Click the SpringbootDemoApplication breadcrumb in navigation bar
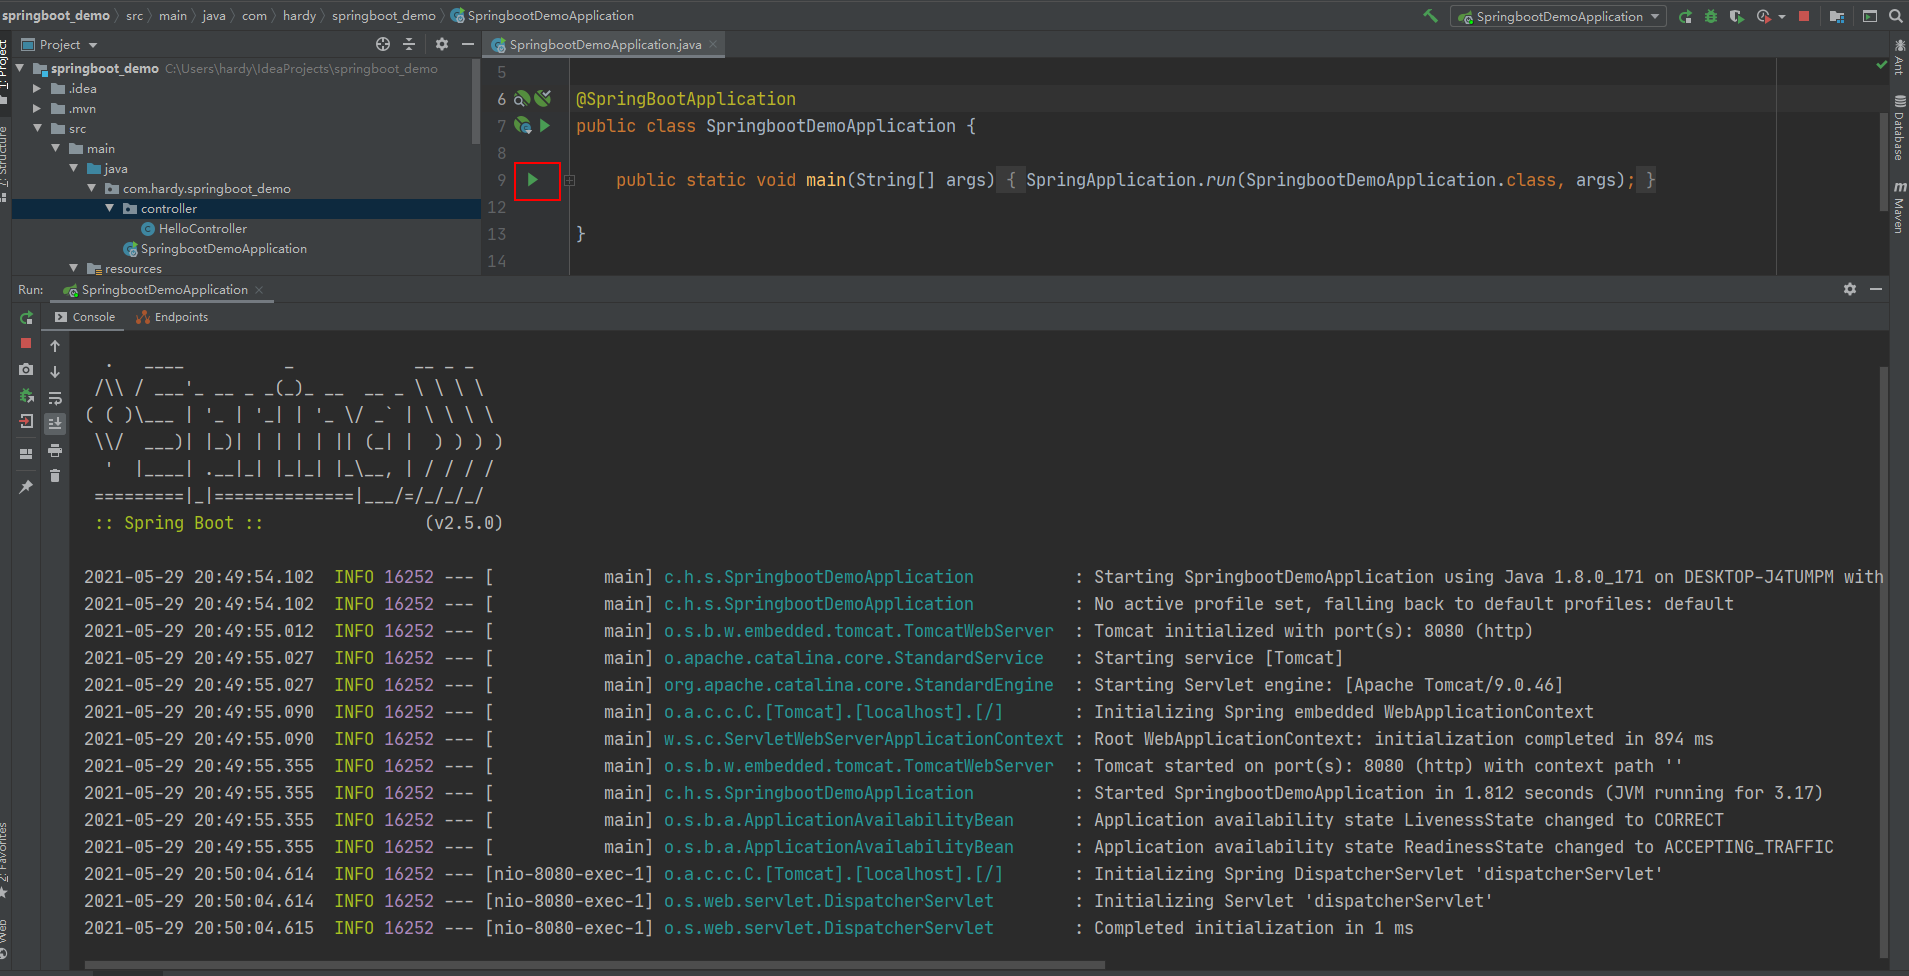 coord(542,15)
